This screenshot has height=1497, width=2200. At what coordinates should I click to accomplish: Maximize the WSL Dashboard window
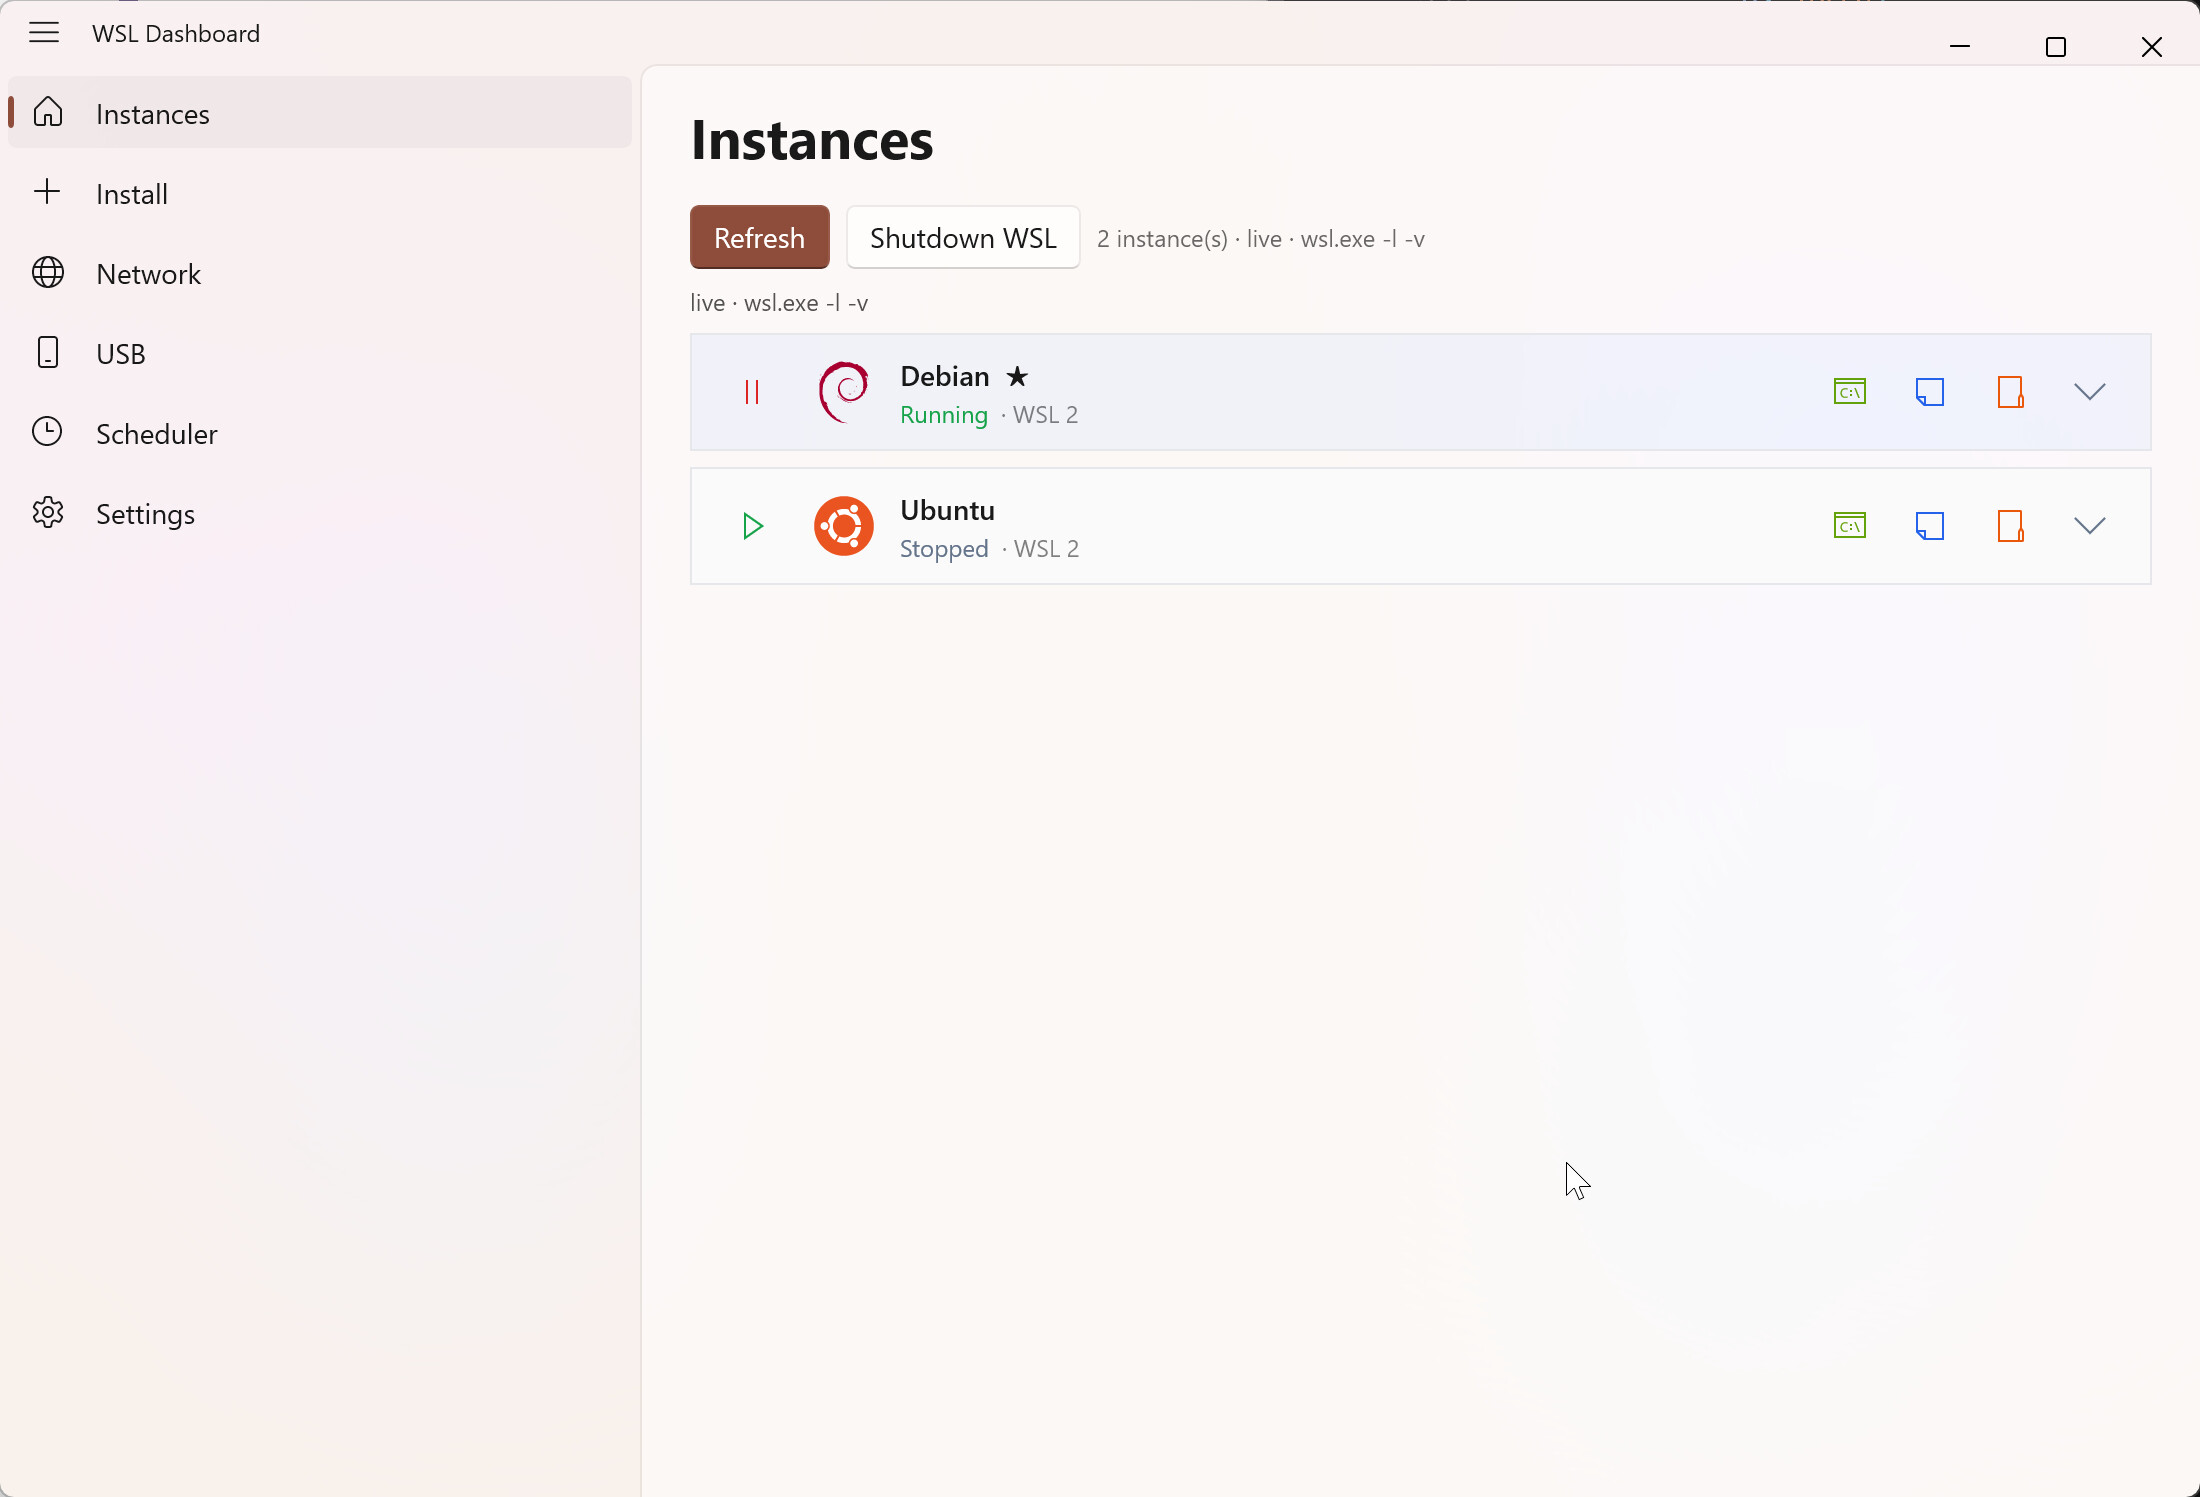2056,46
